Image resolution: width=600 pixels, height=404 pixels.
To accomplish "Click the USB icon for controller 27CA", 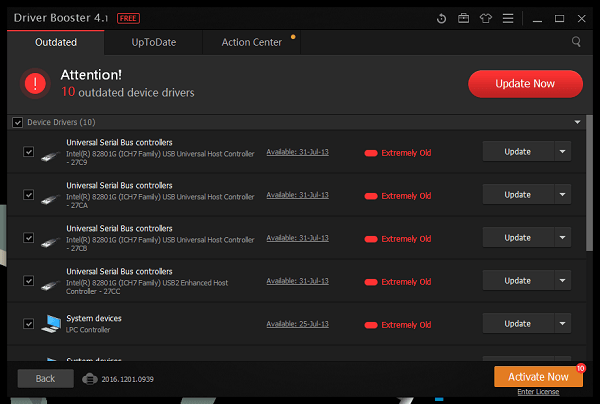I will (x=50, y=199).
